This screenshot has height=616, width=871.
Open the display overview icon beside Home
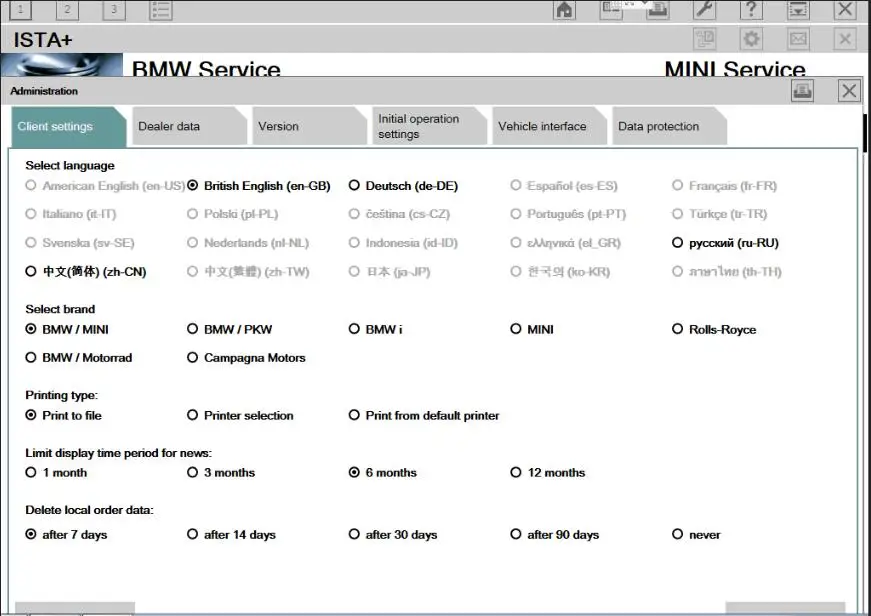611,9
